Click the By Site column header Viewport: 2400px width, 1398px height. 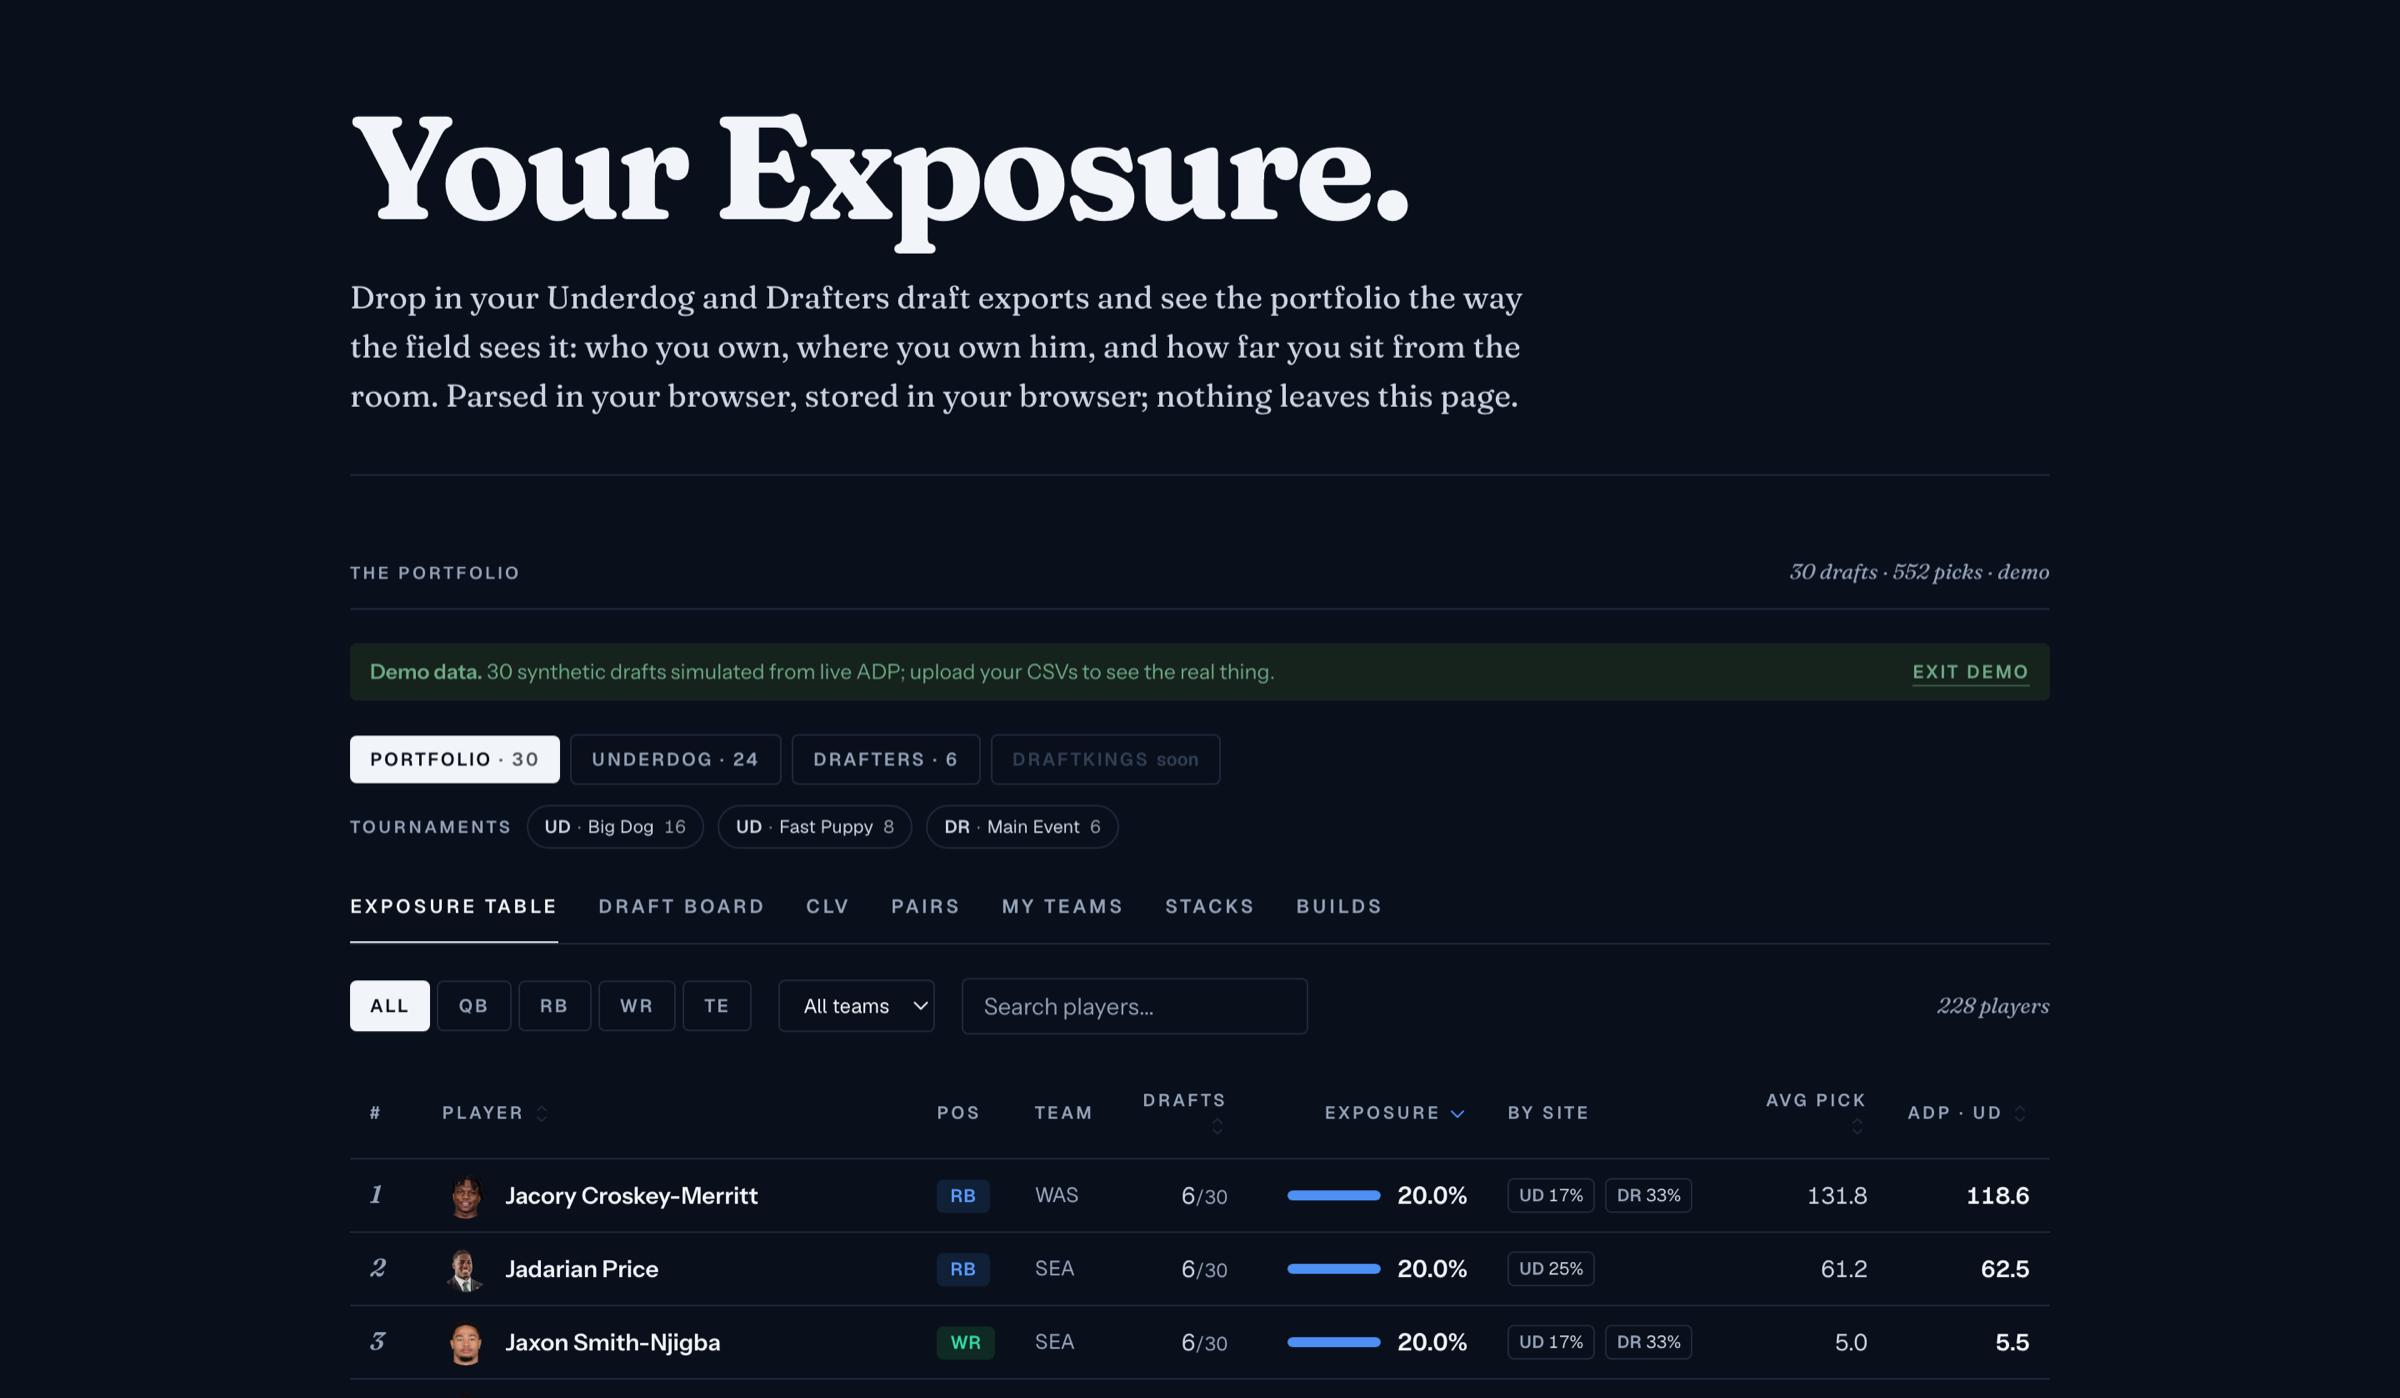click(x=1548, y=1113)
